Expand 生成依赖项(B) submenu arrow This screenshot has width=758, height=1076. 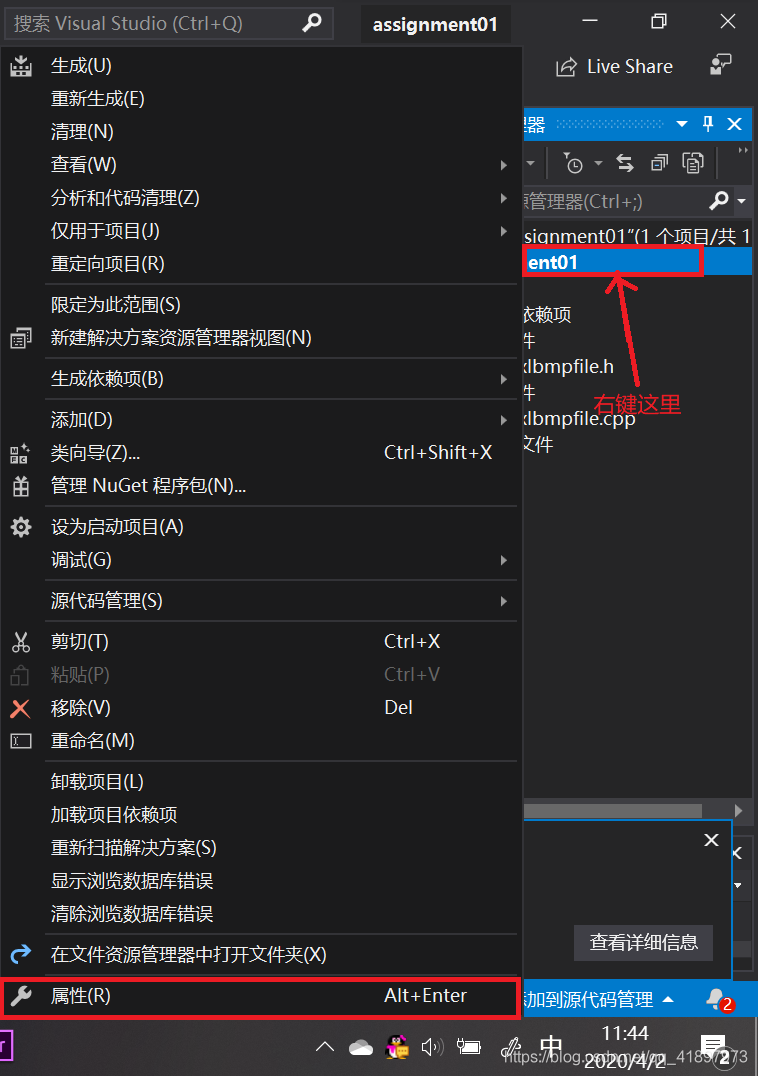coord(504,379)
